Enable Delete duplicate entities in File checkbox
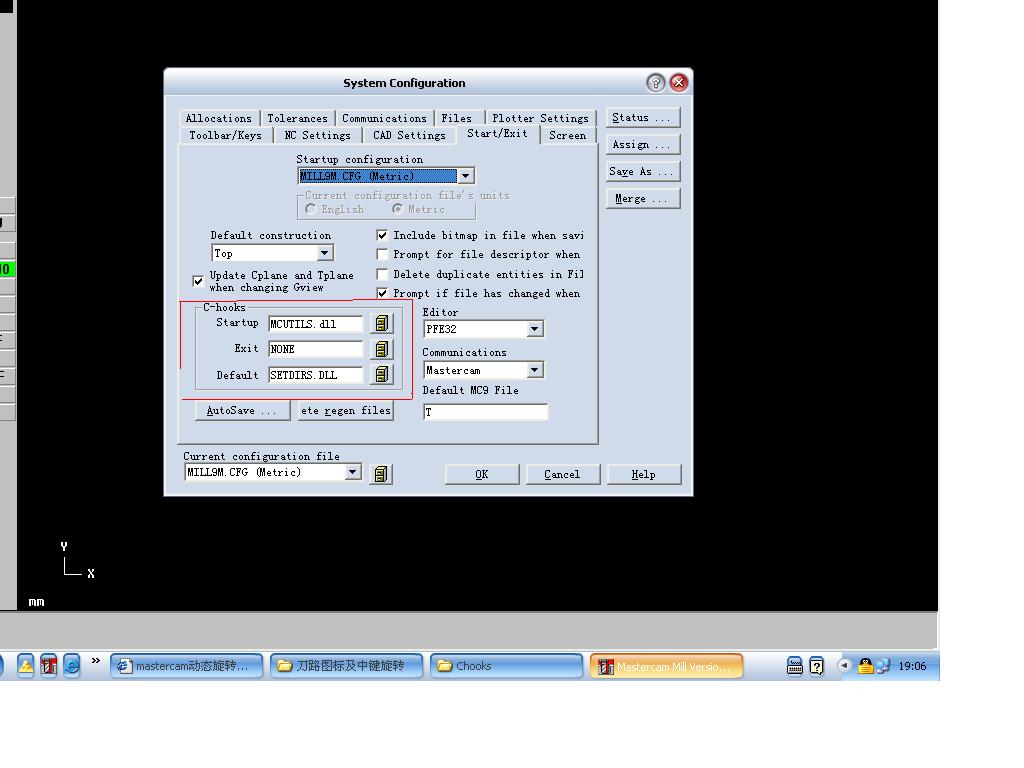Image resolution: width=1024 pixels, height=768 pixels. [x=383, y=274]
